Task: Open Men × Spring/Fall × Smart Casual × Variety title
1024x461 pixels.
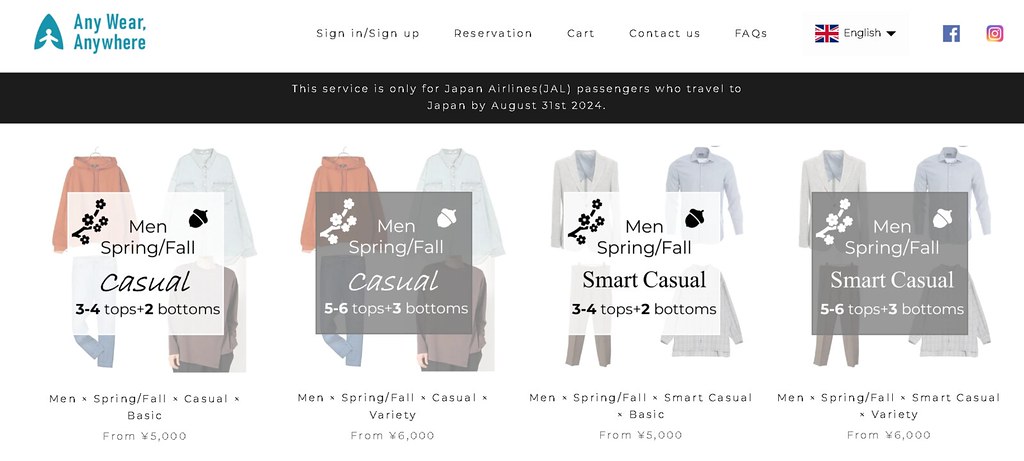Action: [889, 405]
